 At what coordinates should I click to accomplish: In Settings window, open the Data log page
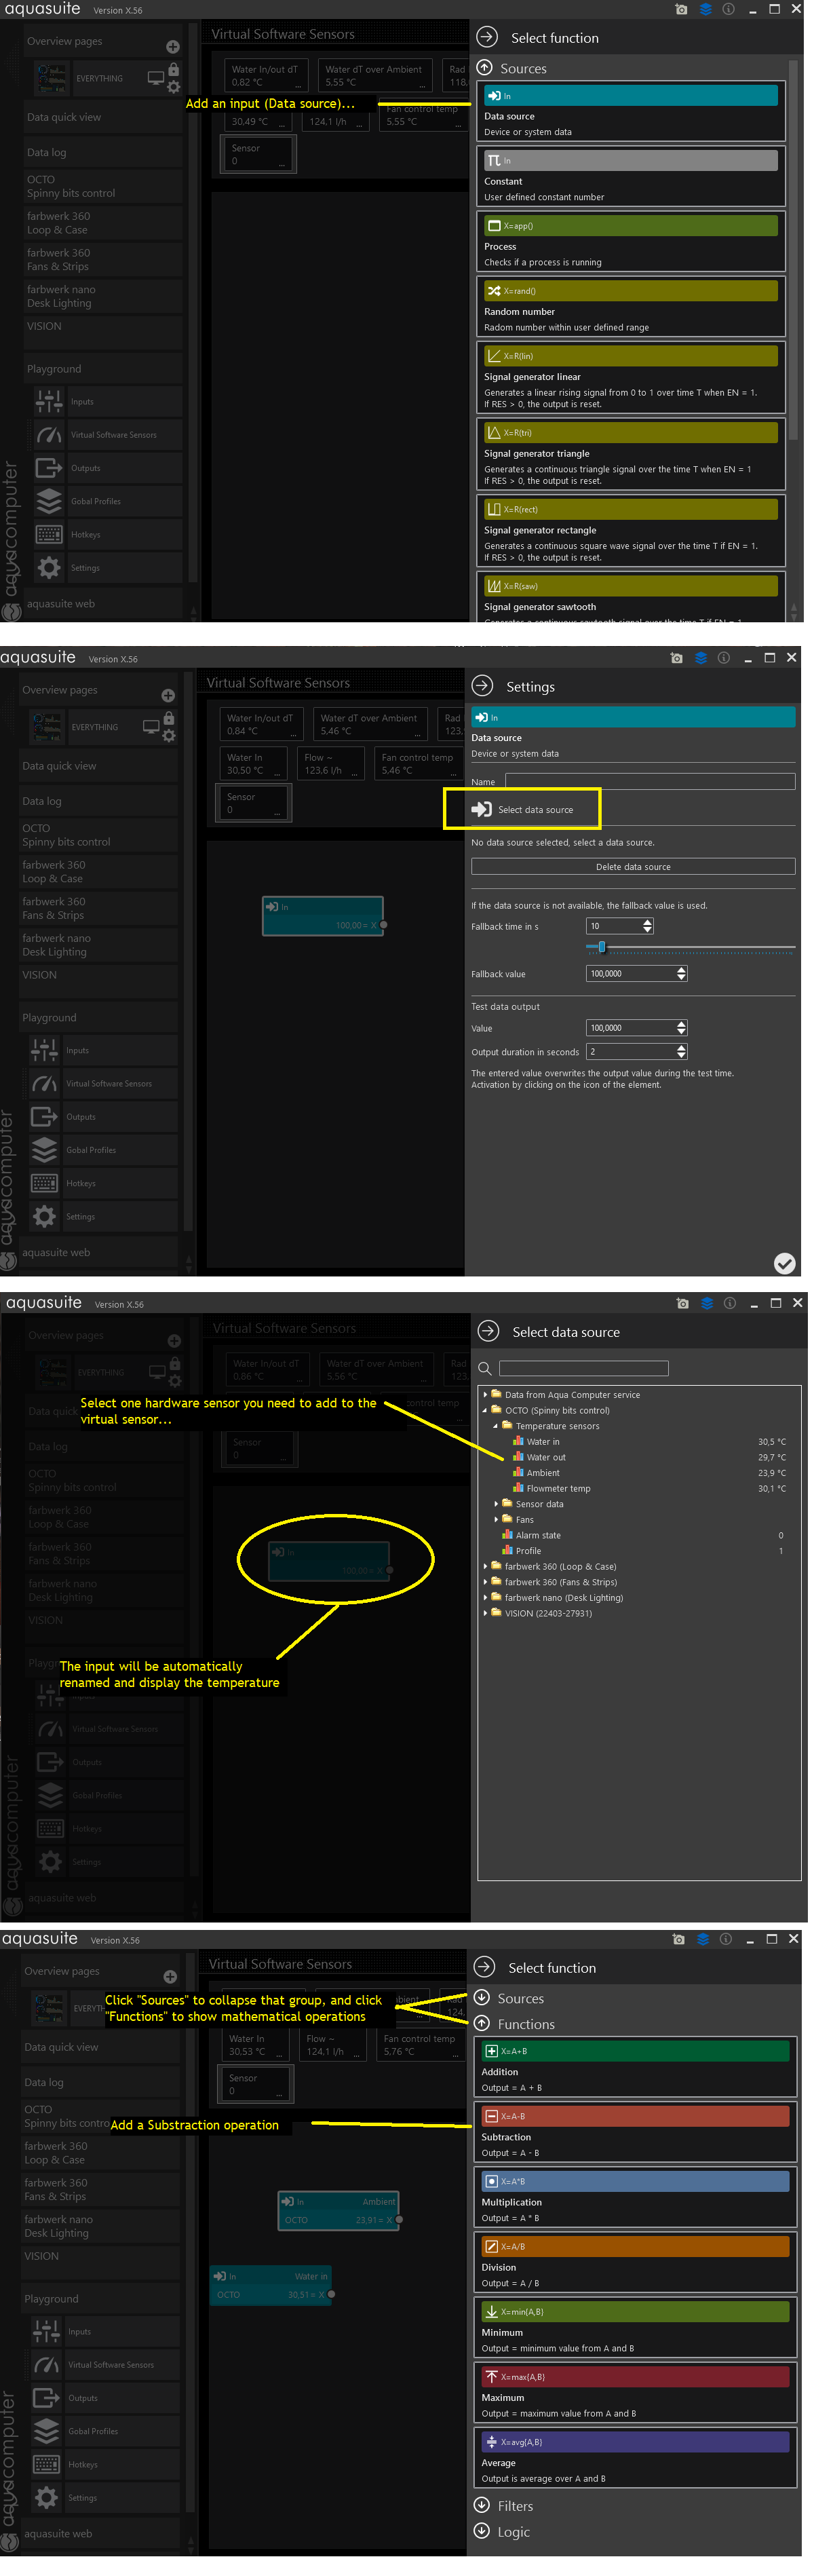[x=99, y=801]
